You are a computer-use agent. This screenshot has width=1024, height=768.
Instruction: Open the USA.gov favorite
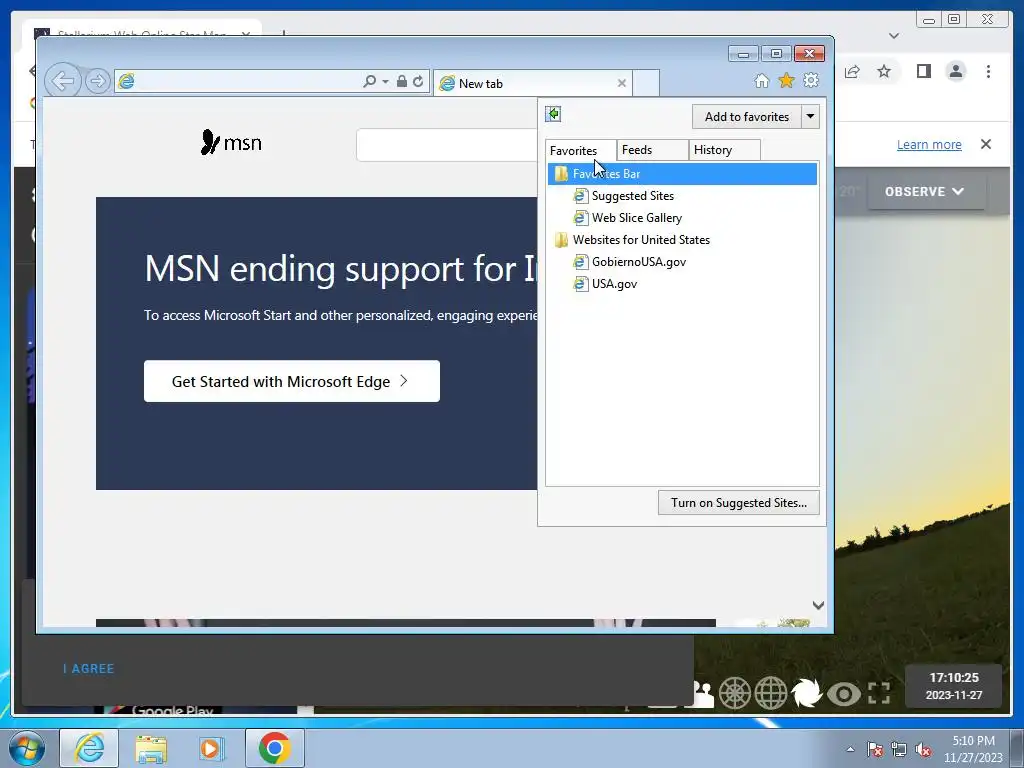(614, 284)
